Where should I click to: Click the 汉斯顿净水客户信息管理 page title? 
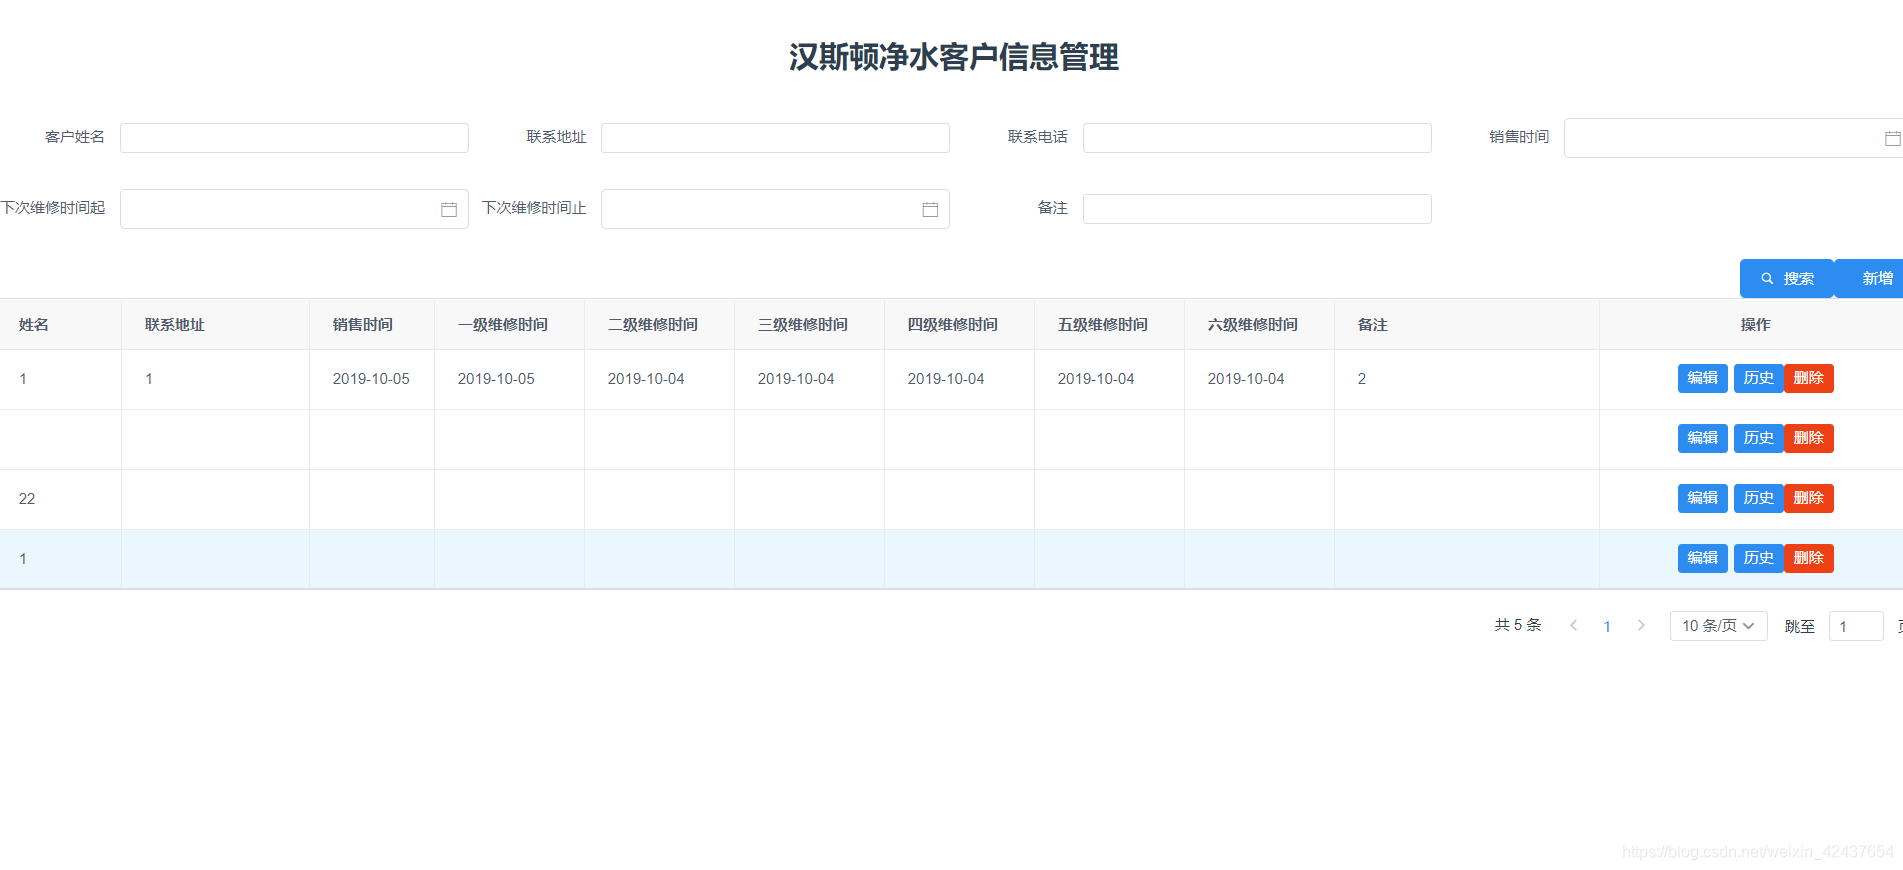click(954, 57)
